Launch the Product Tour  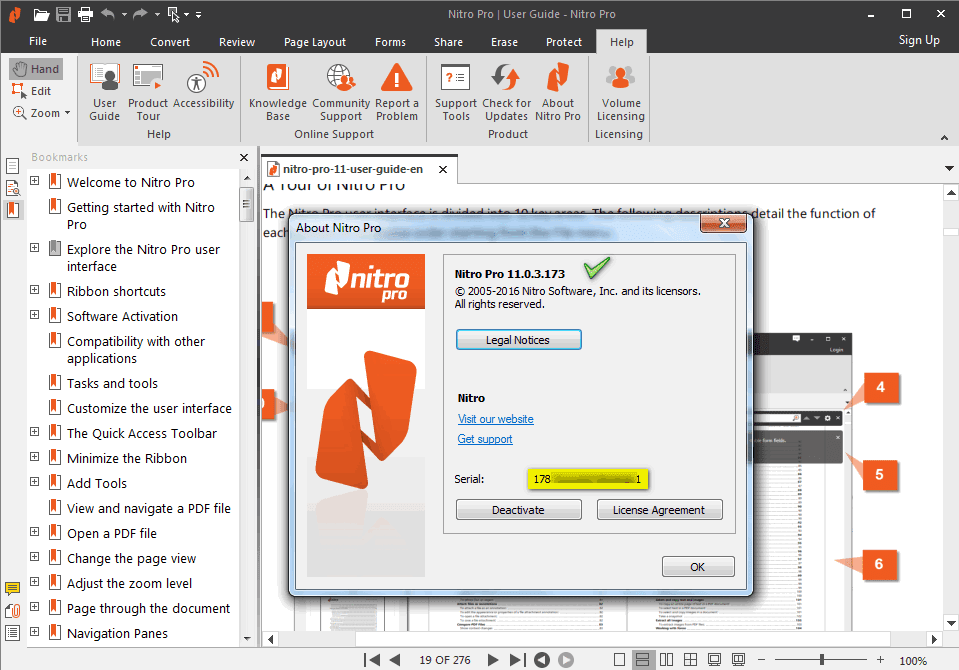click(148, 92)
